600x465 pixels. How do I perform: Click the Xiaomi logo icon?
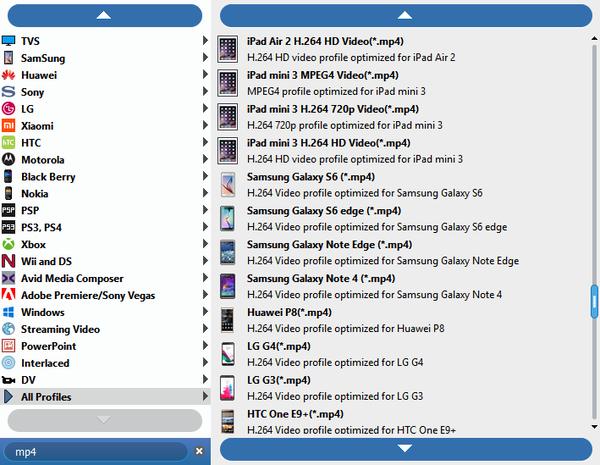(x=8, y=126)
